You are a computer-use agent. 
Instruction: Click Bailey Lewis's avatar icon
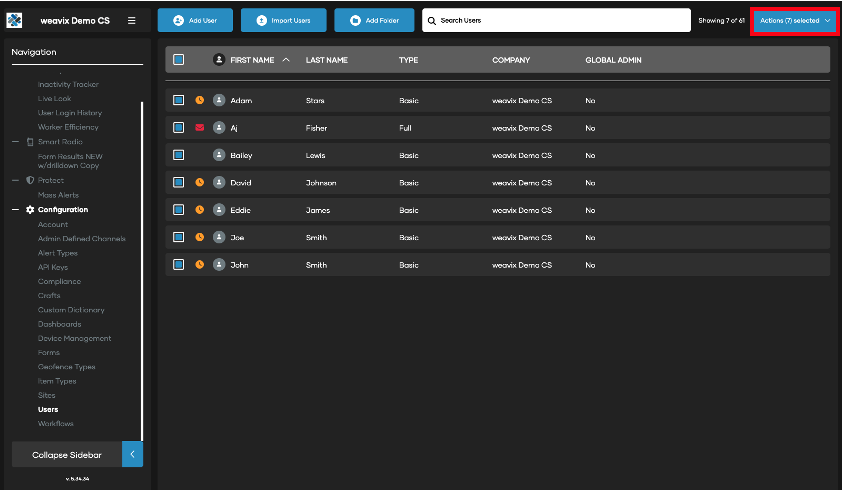(219, 155)
